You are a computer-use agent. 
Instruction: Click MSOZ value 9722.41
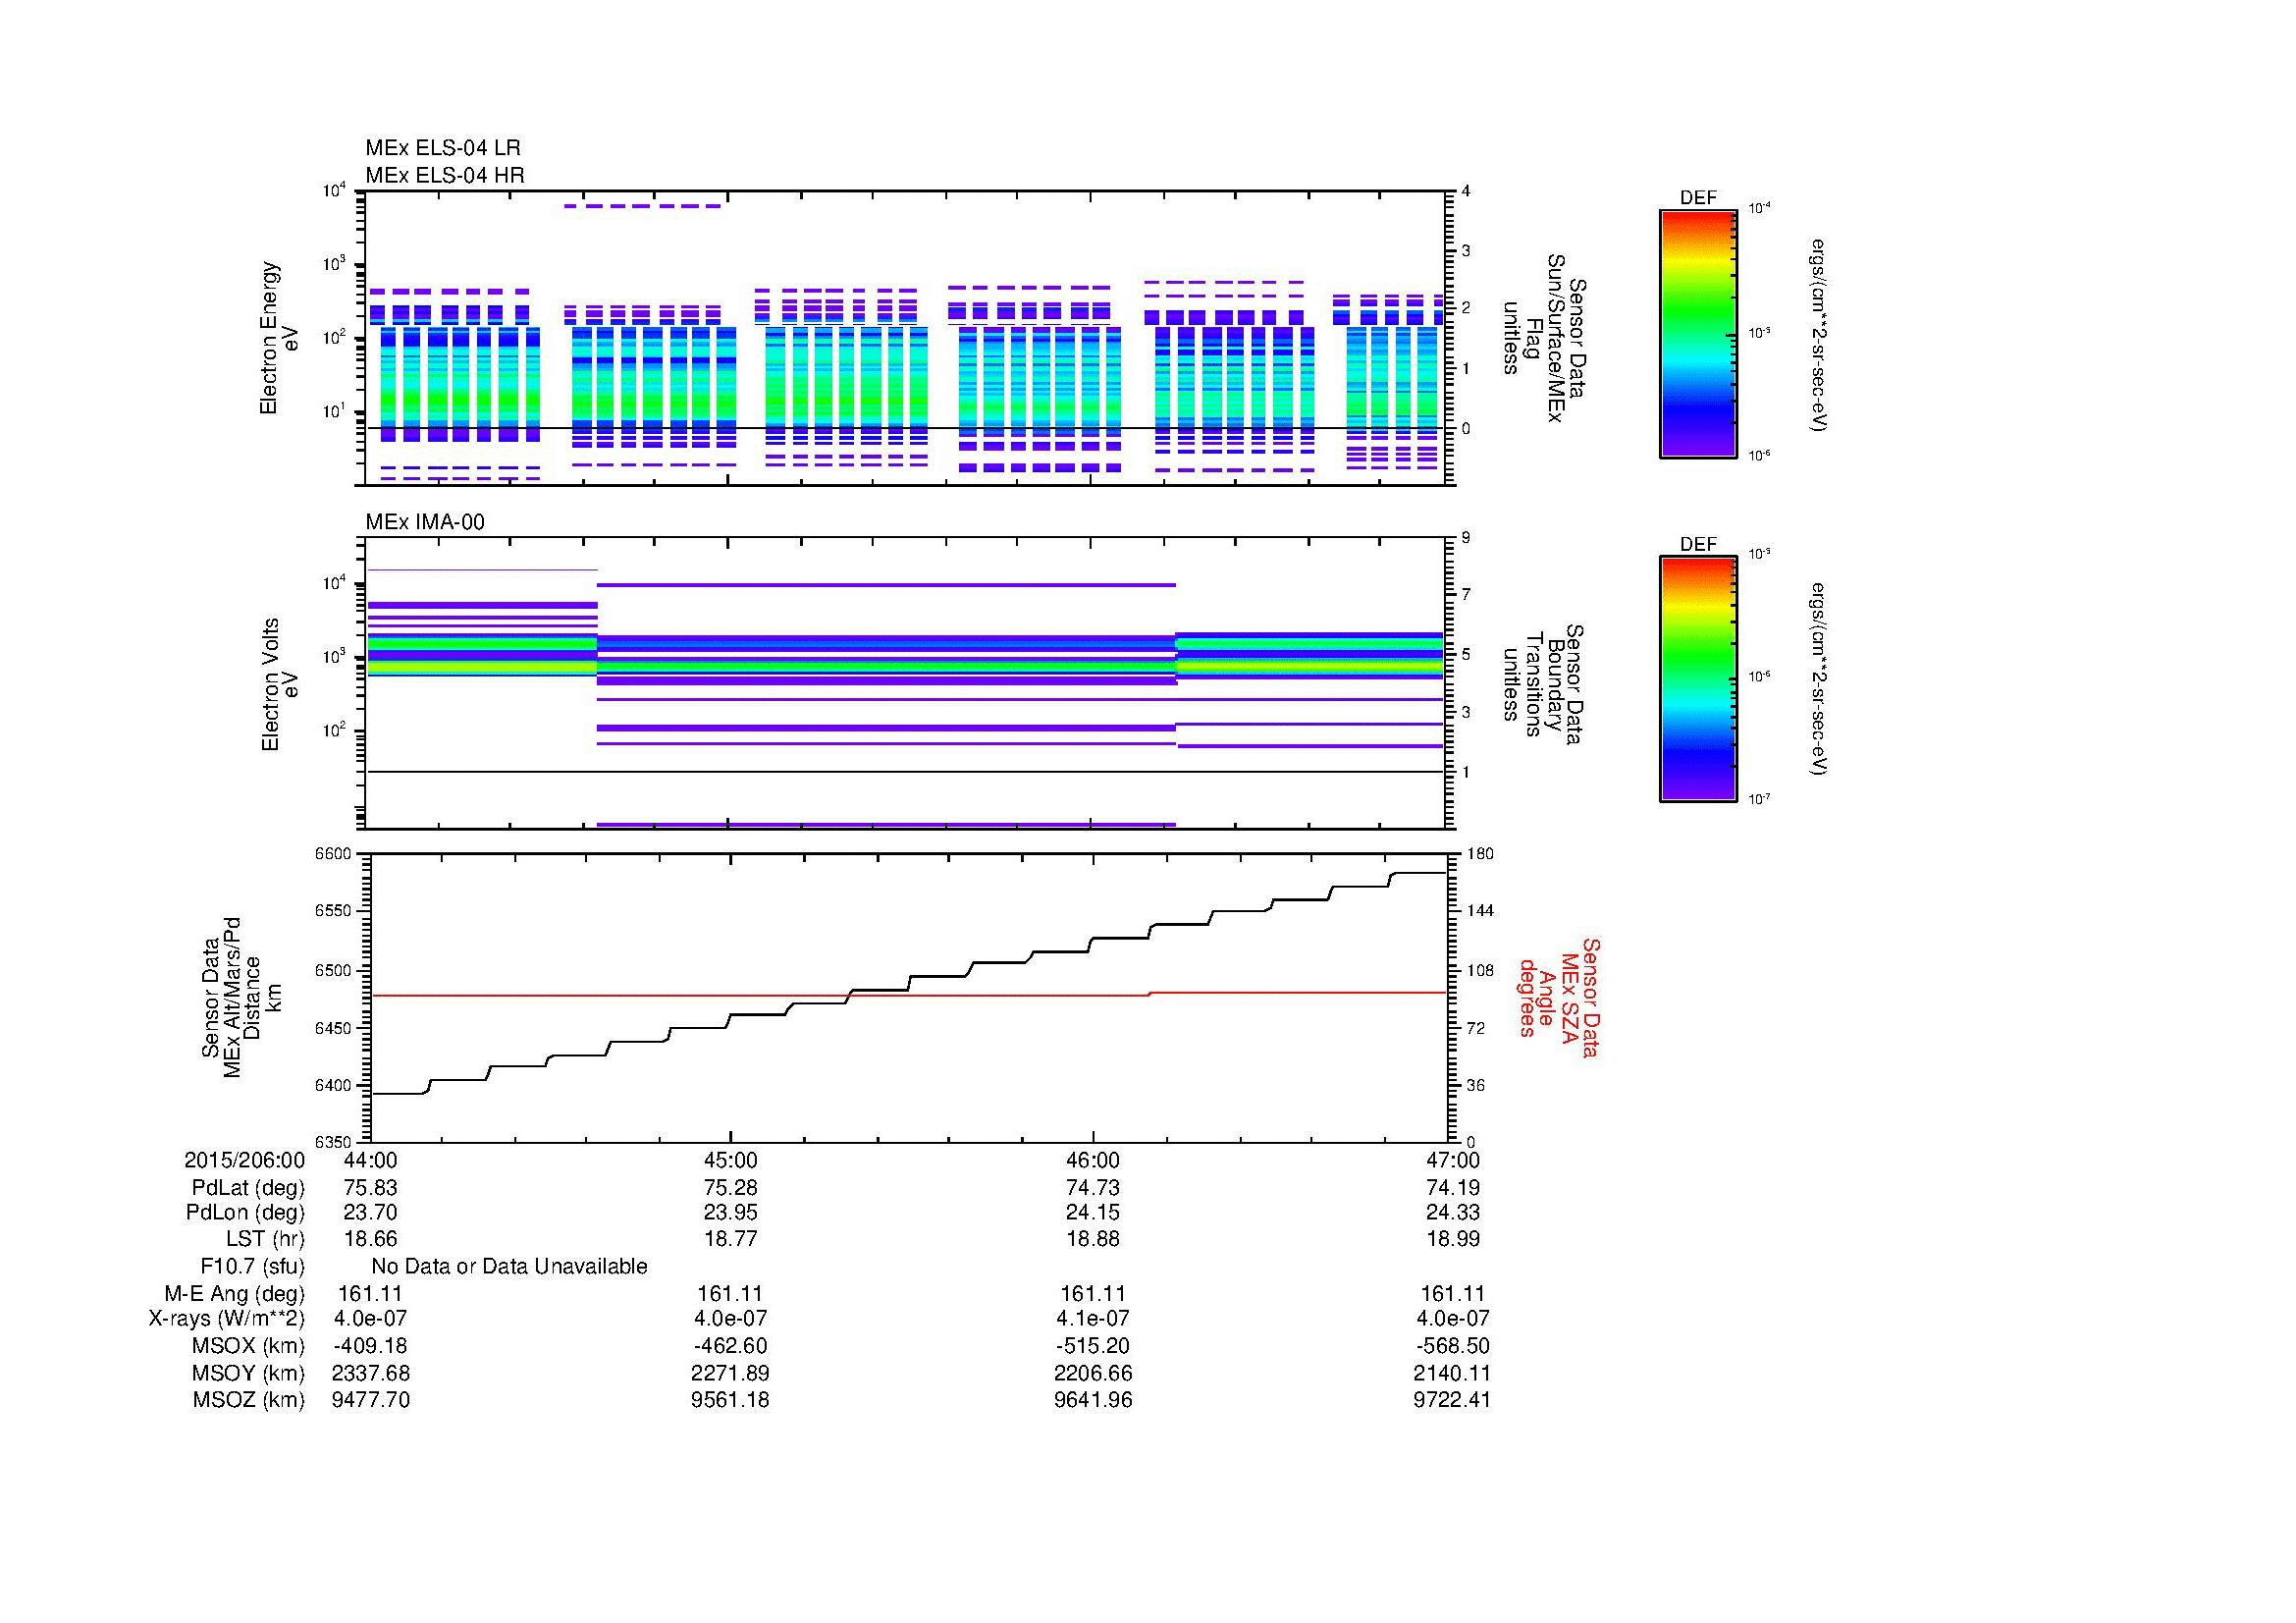tap(1453, 1400)
